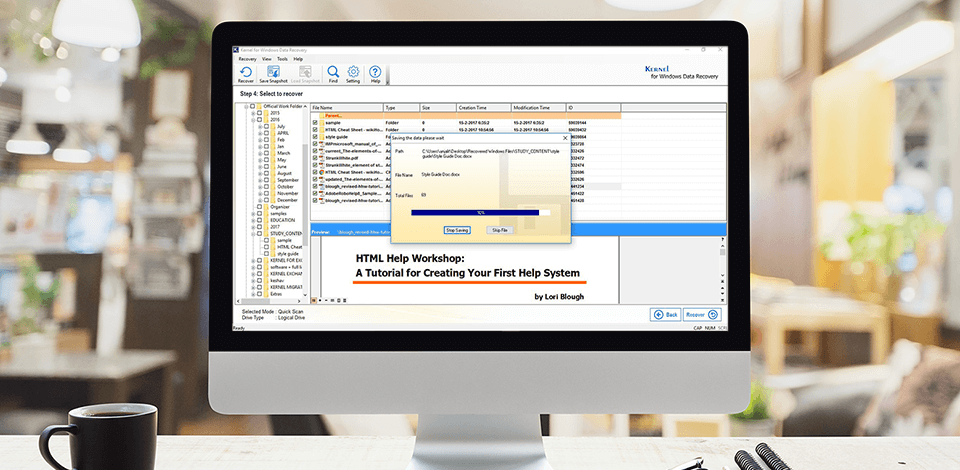Screen dimensions: 960x470
Task: Click the 'Ready' status bar text
Action: [x=239, y=328]
